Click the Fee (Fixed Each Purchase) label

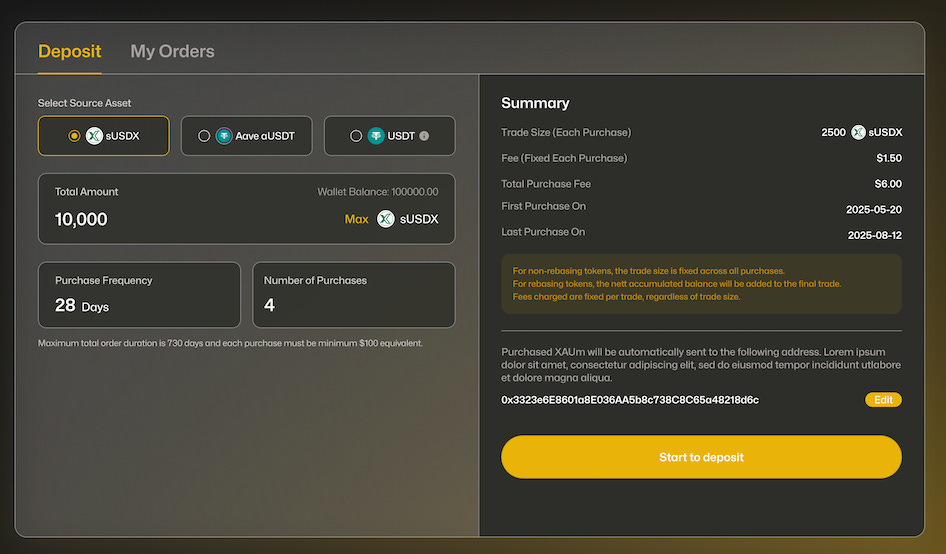click(564, 158)
